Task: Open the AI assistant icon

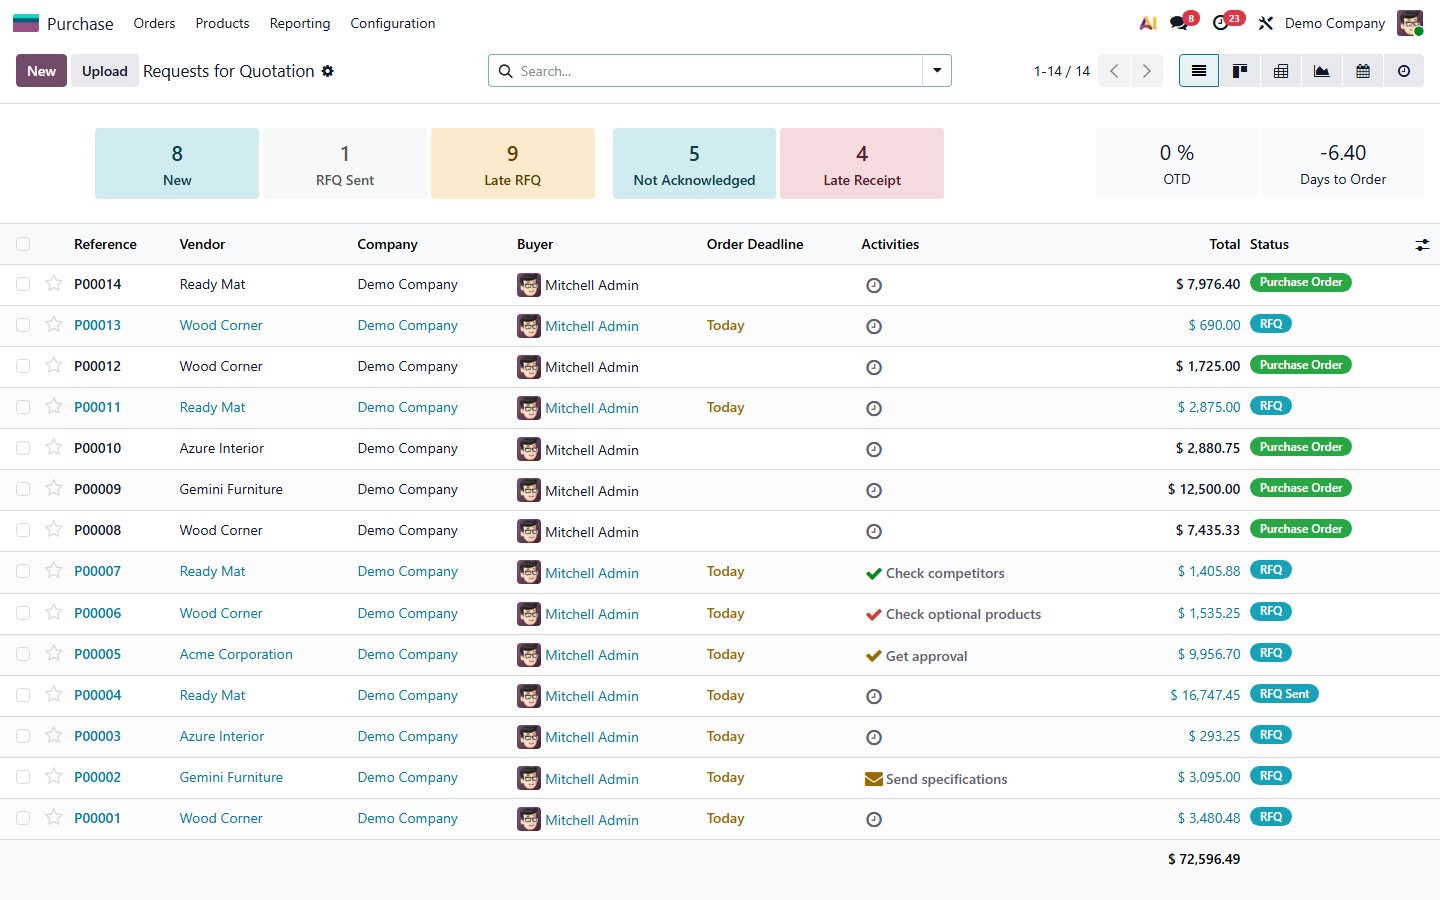Action: click(x=1148, y=23)
